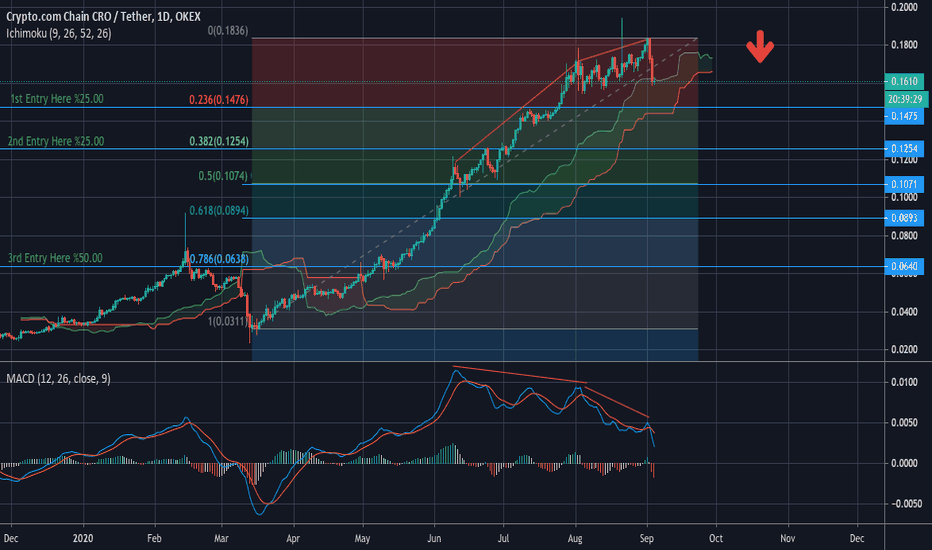The height and width of the screenshot is (550, 932).
Task: Click the countdown timer 20:39:29 label
Action: 905,99
